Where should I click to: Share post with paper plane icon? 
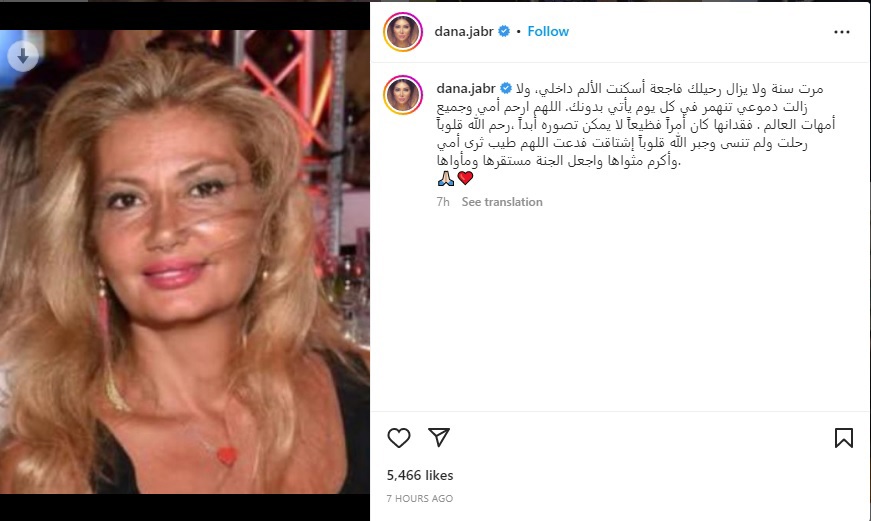tap(439, 437)
